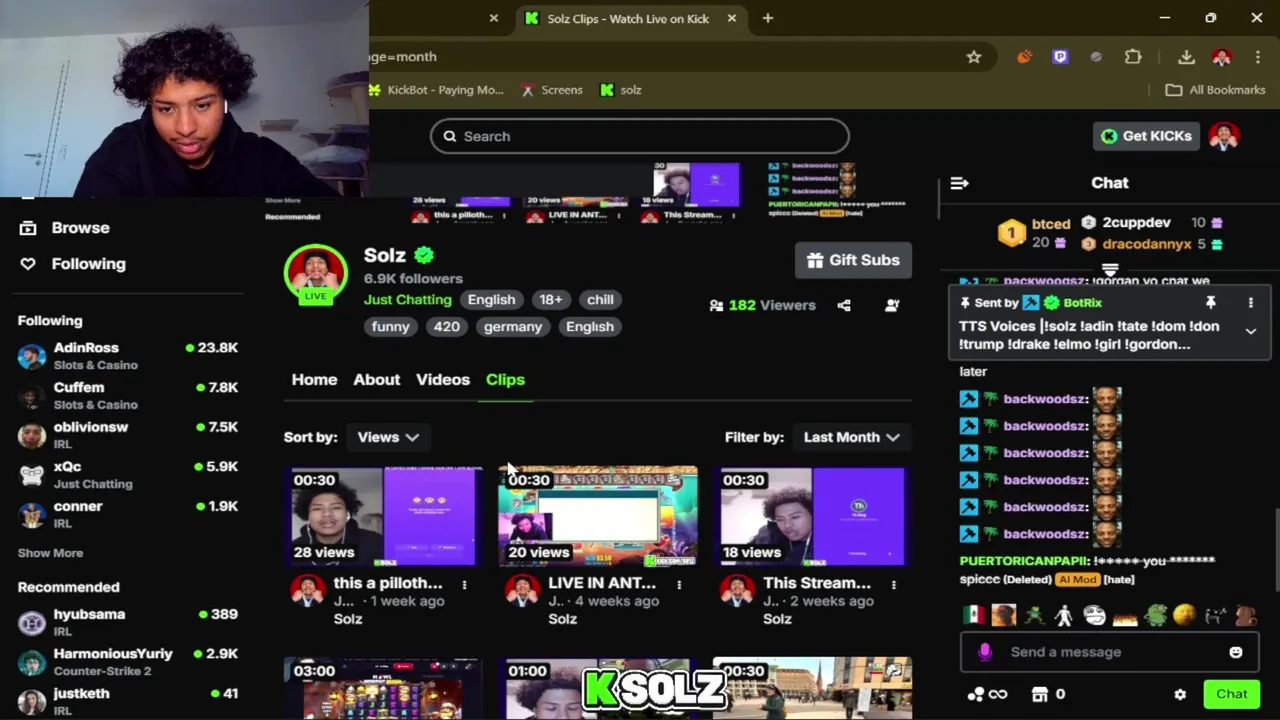
Task: Open the 20 views clip thumbnail
Action: pos(598,516)
